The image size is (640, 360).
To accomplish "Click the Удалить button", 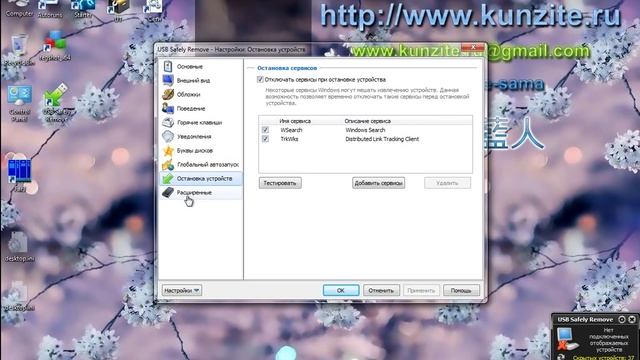I will click(x=447, y=183).
